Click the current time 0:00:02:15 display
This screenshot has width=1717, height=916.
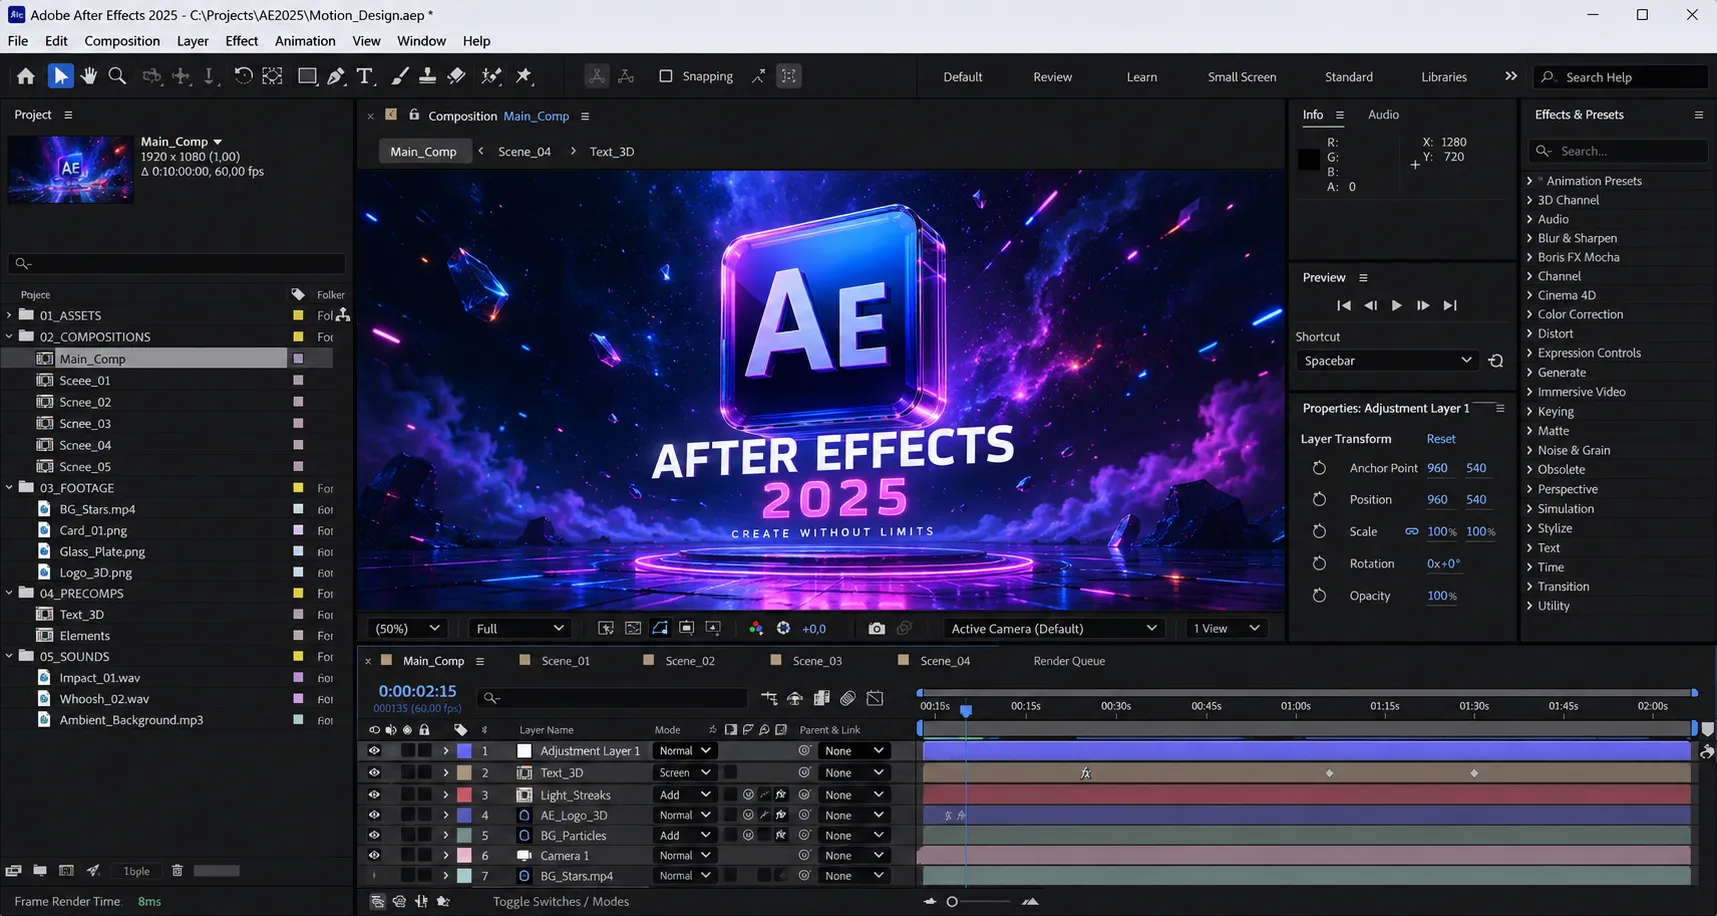coord(417,691)
